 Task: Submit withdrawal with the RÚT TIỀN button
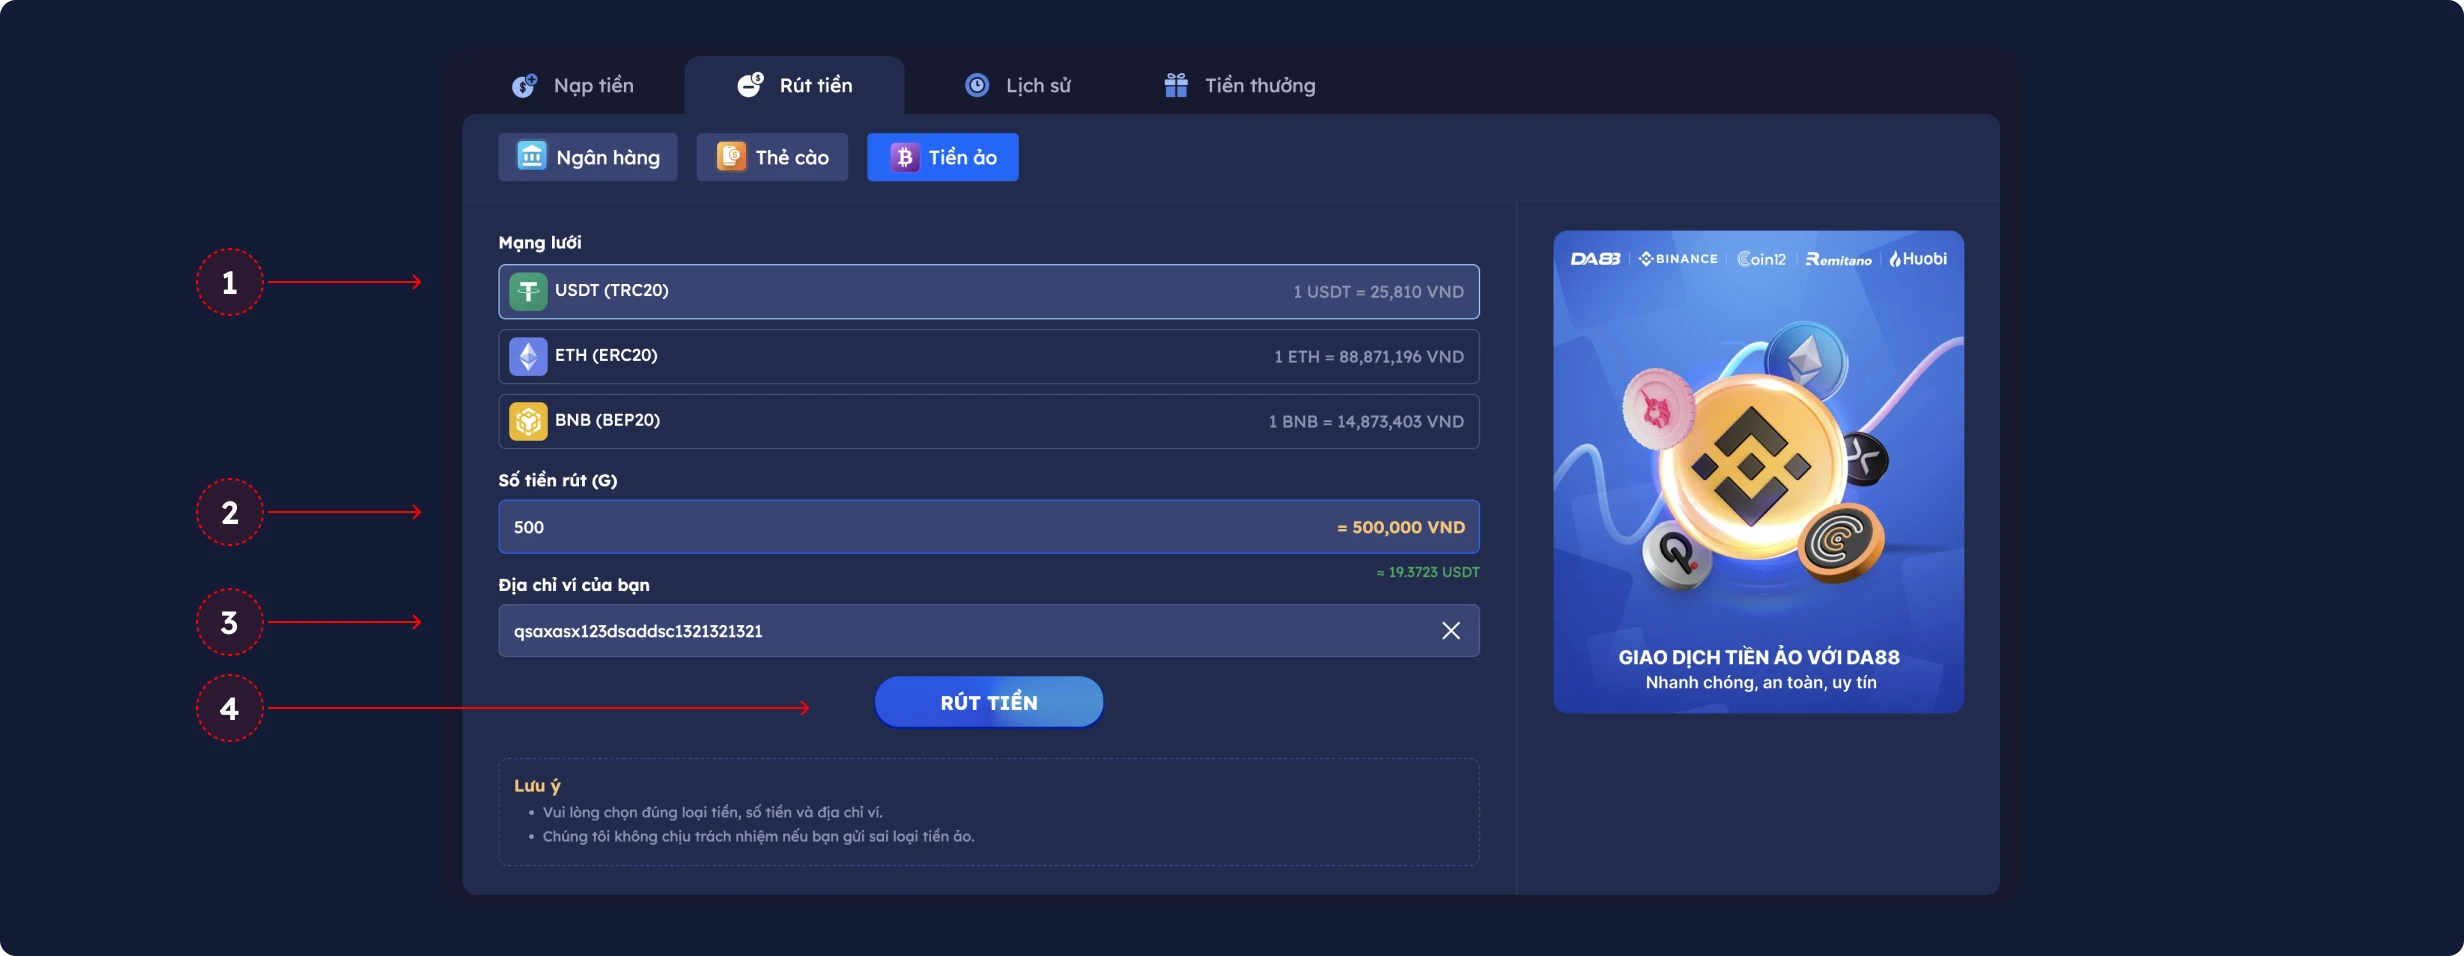point(989,702)
